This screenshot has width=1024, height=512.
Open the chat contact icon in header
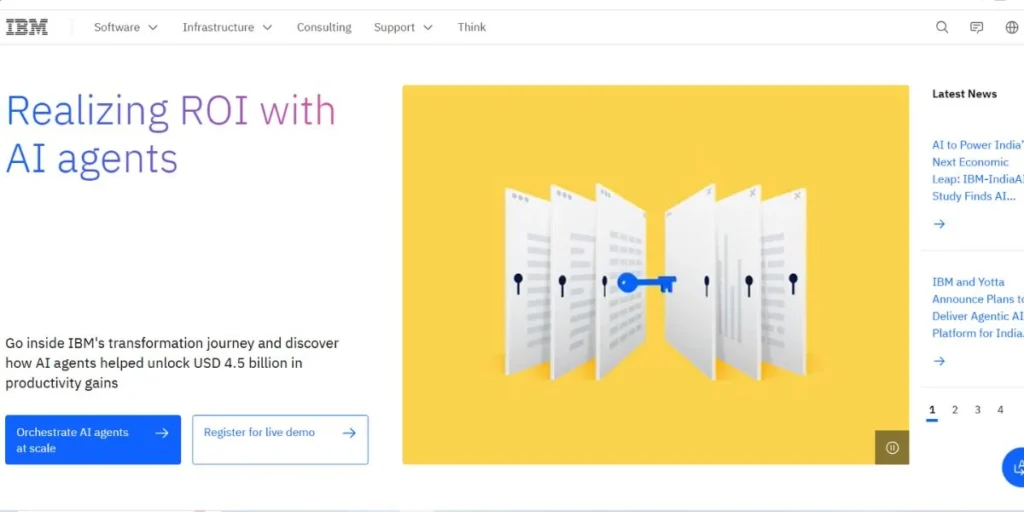point(976,27)
